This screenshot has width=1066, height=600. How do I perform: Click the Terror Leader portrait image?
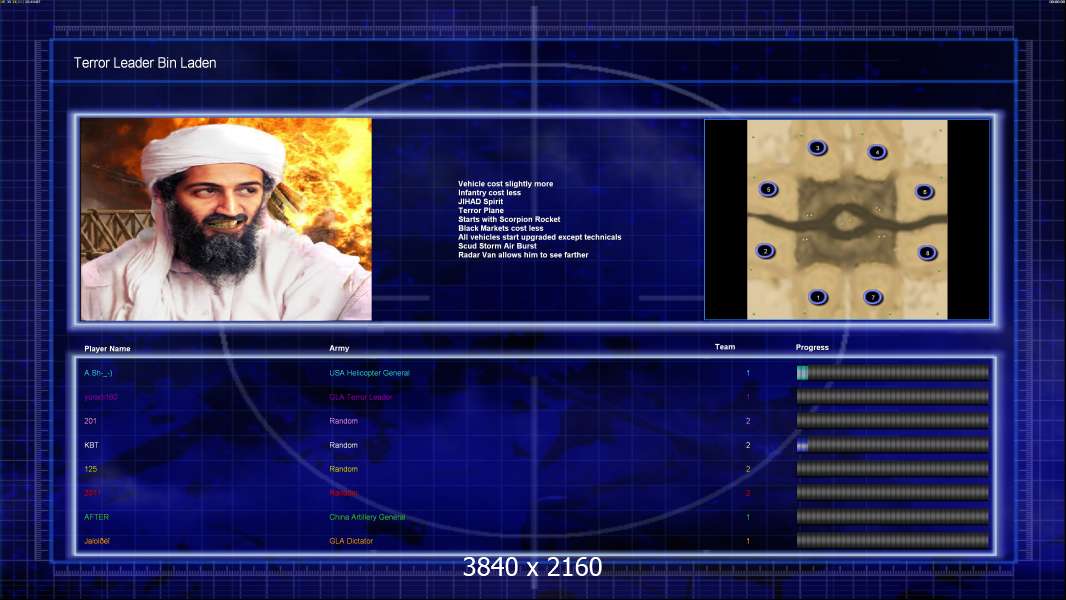pyautogui.click(x=226, y=219)
